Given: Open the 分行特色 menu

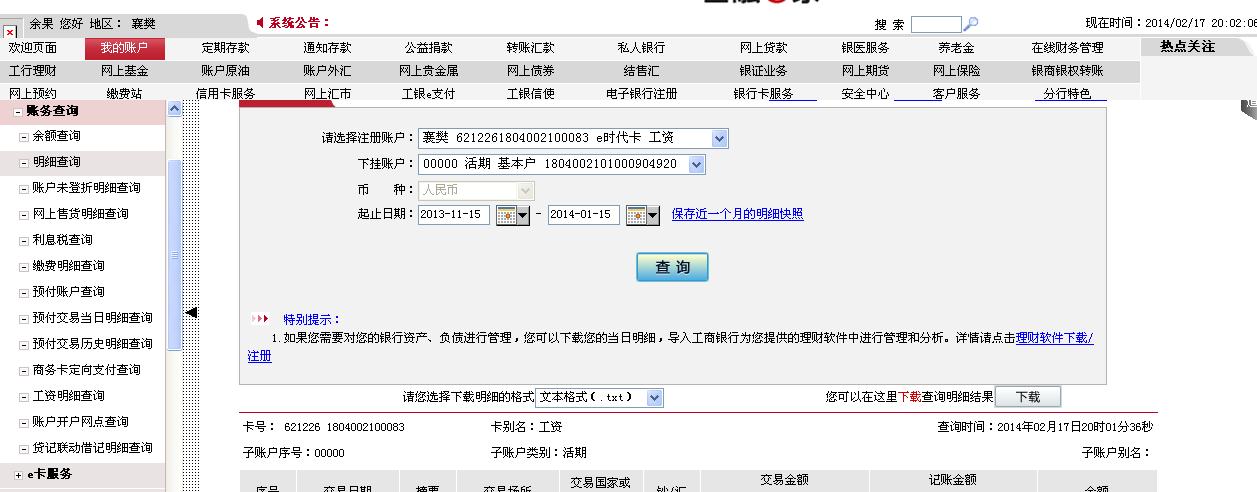Looking at the screenshot, I should coord(1067,94).
